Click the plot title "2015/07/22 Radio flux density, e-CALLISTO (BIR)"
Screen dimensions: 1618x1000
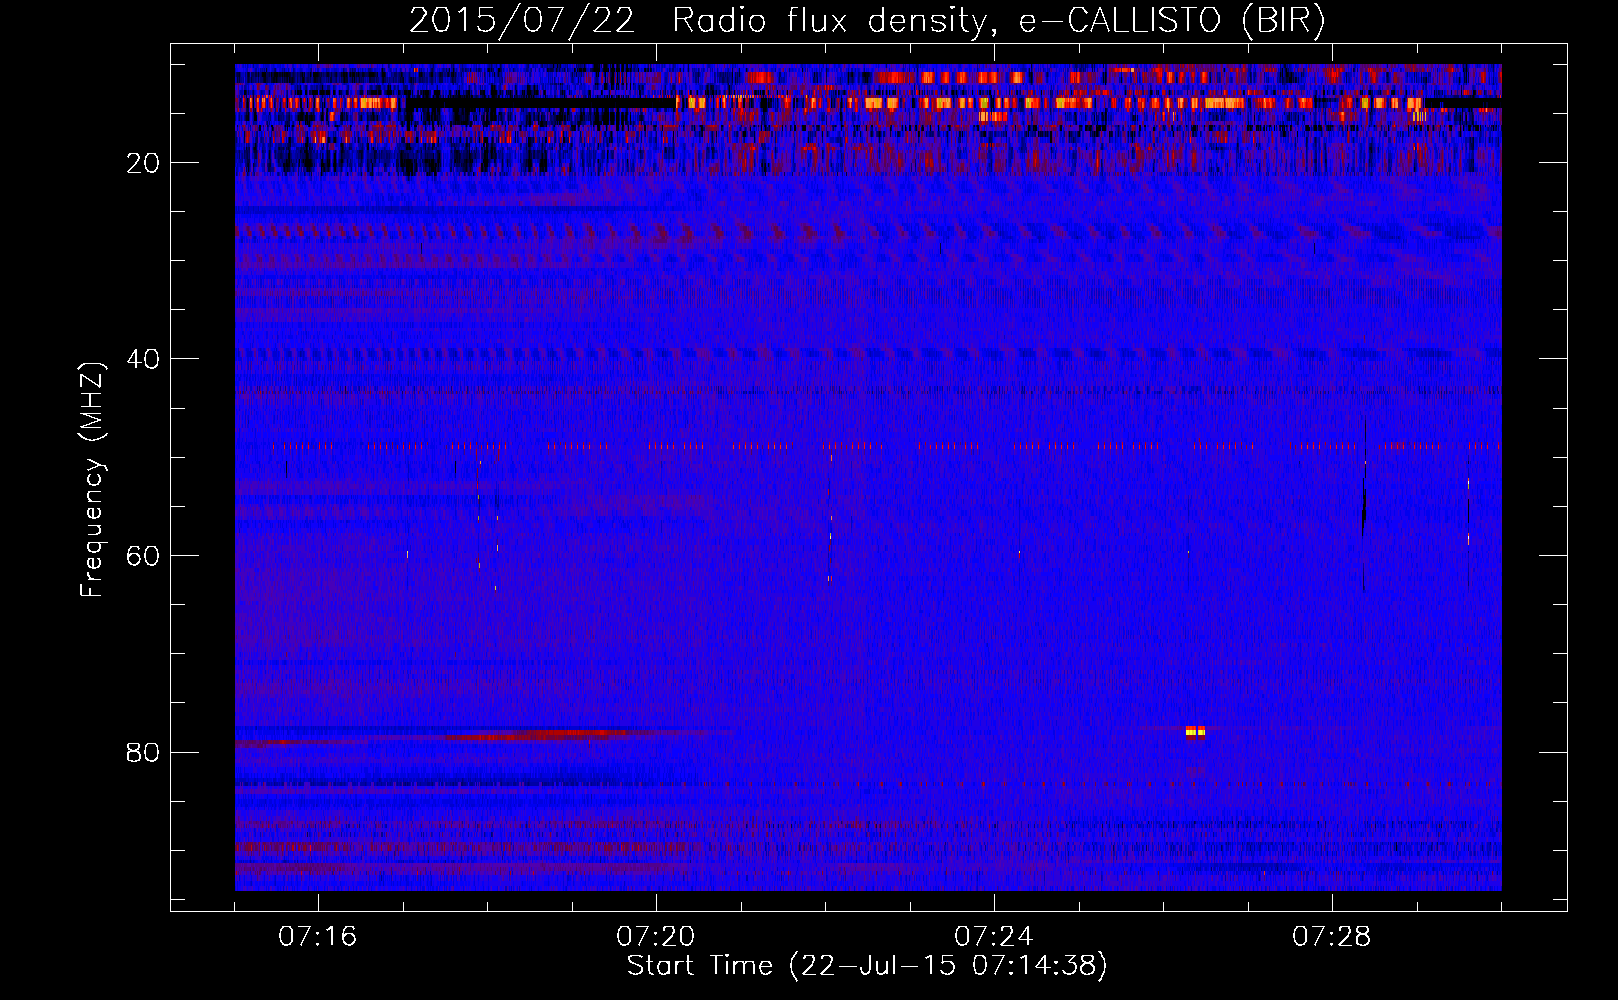pyautogui.click(x=867, y=21)
